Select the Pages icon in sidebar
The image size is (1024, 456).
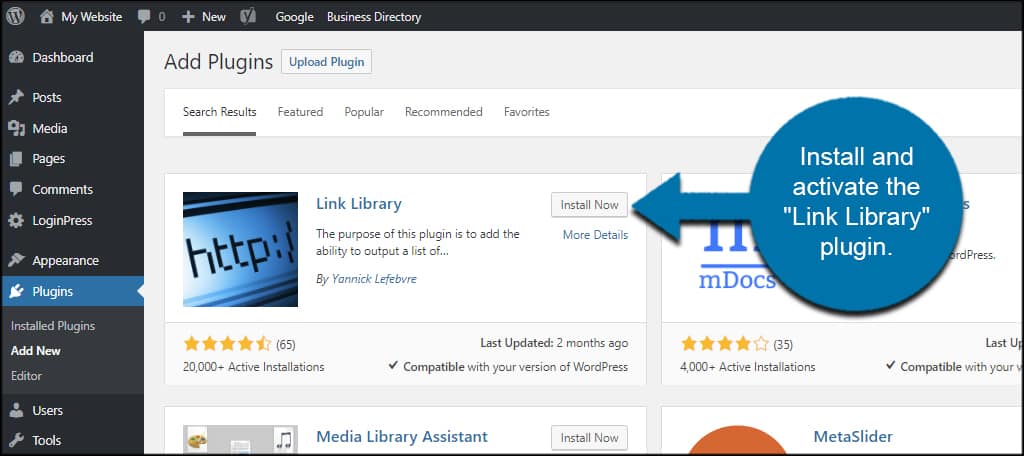coord(16,159)
